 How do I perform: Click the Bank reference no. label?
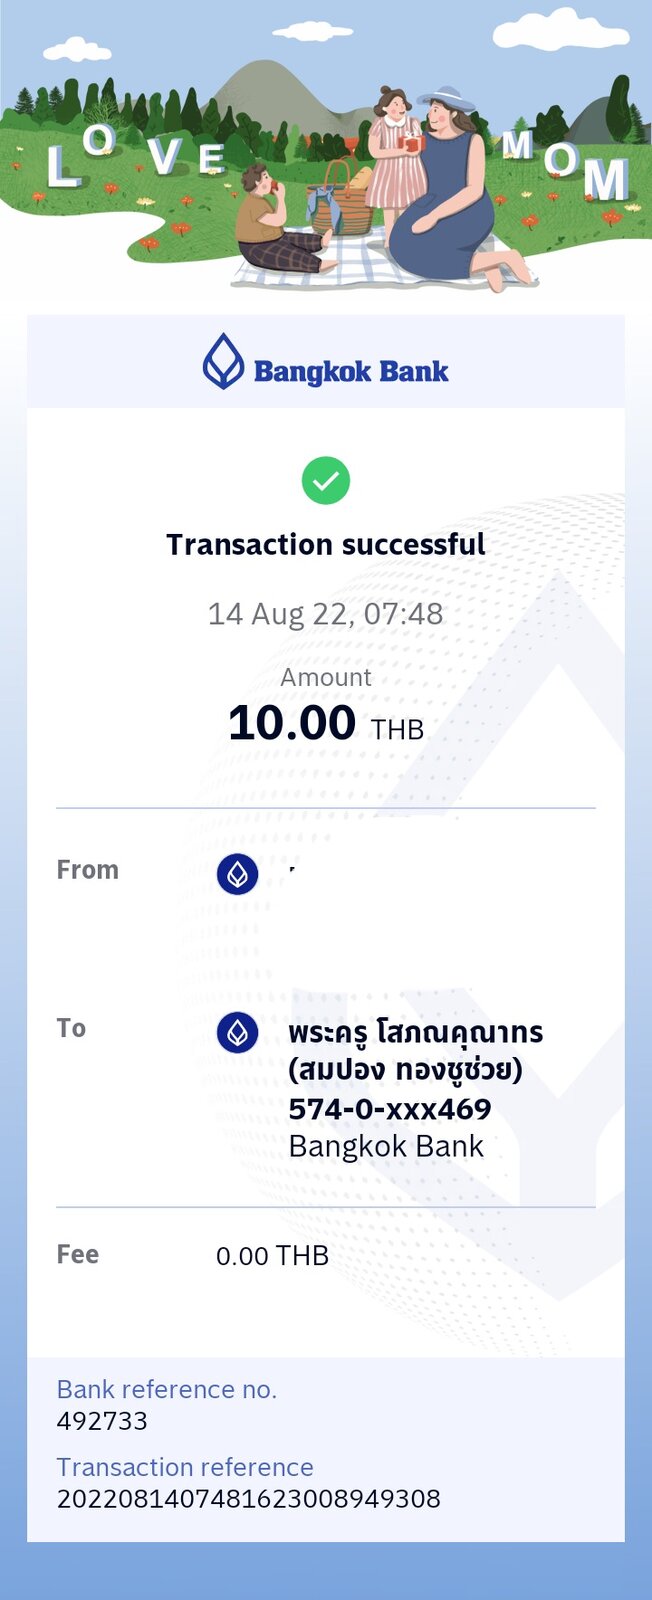click(167, 1389)
